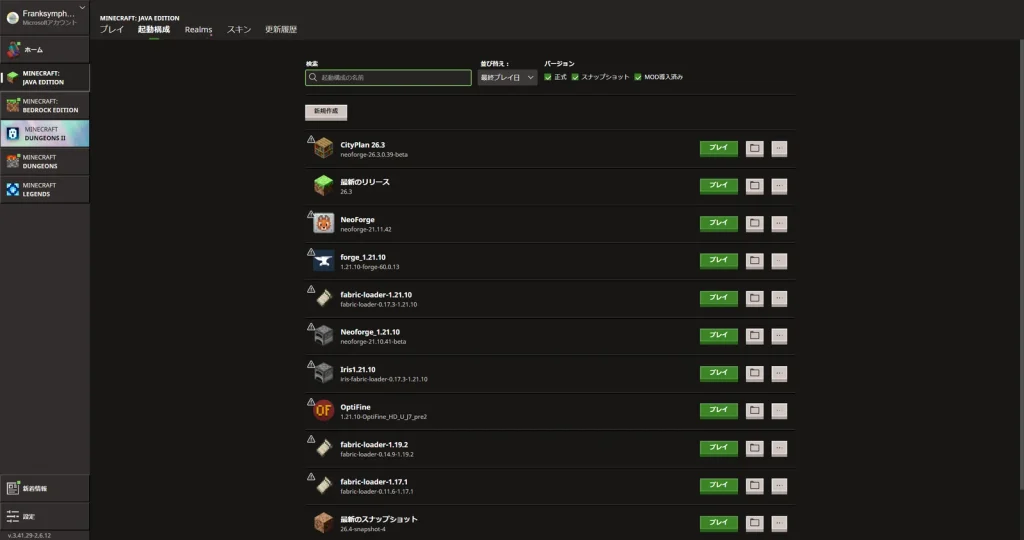
Task: Open more options for CityPlan 26.3
Action: click(x=779, y=148)
